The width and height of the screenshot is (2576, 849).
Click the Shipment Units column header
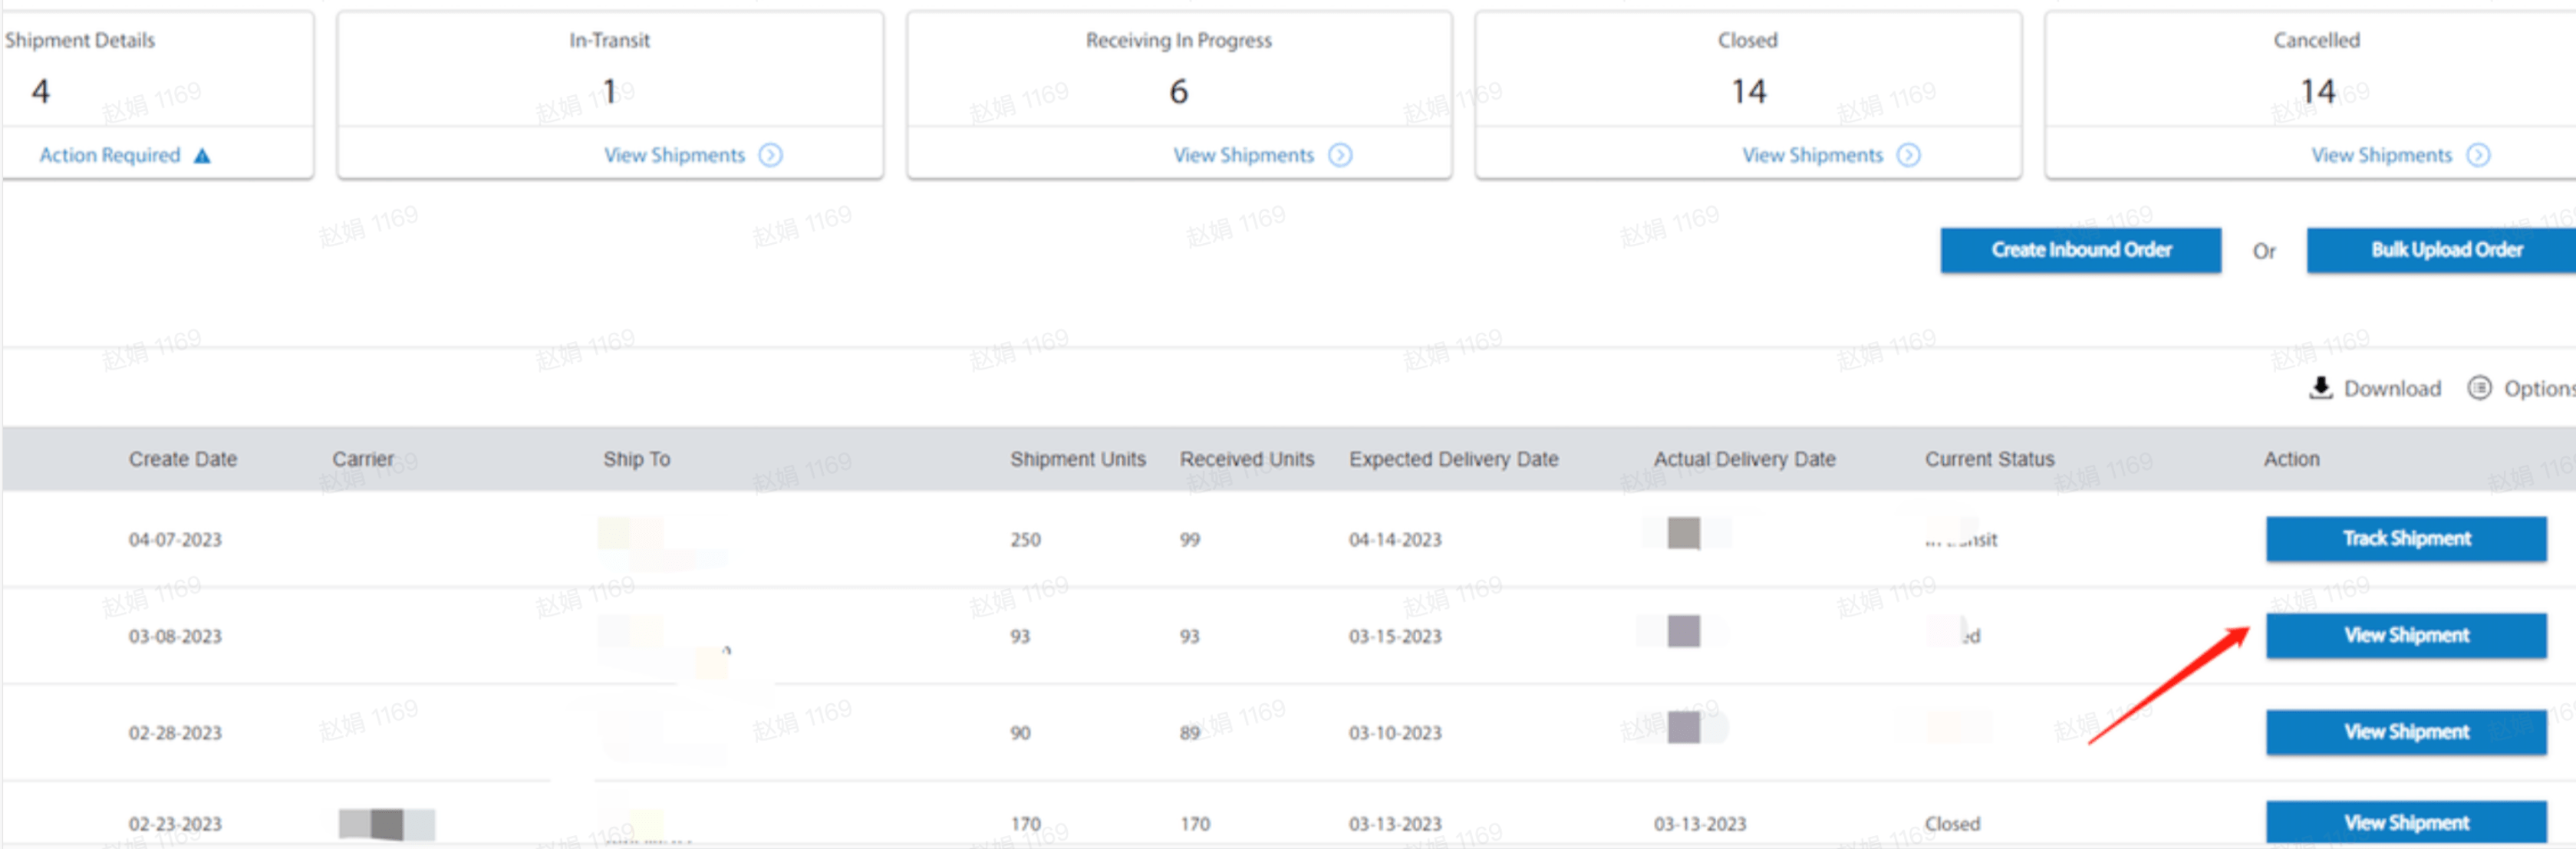1077,459
